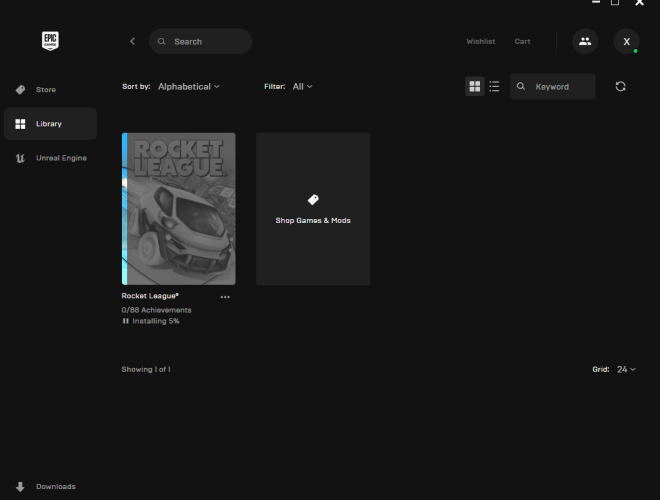This screenshot has height=500, width=660.
Task: Switch to grid view
Action: click(x=474, y=86)
